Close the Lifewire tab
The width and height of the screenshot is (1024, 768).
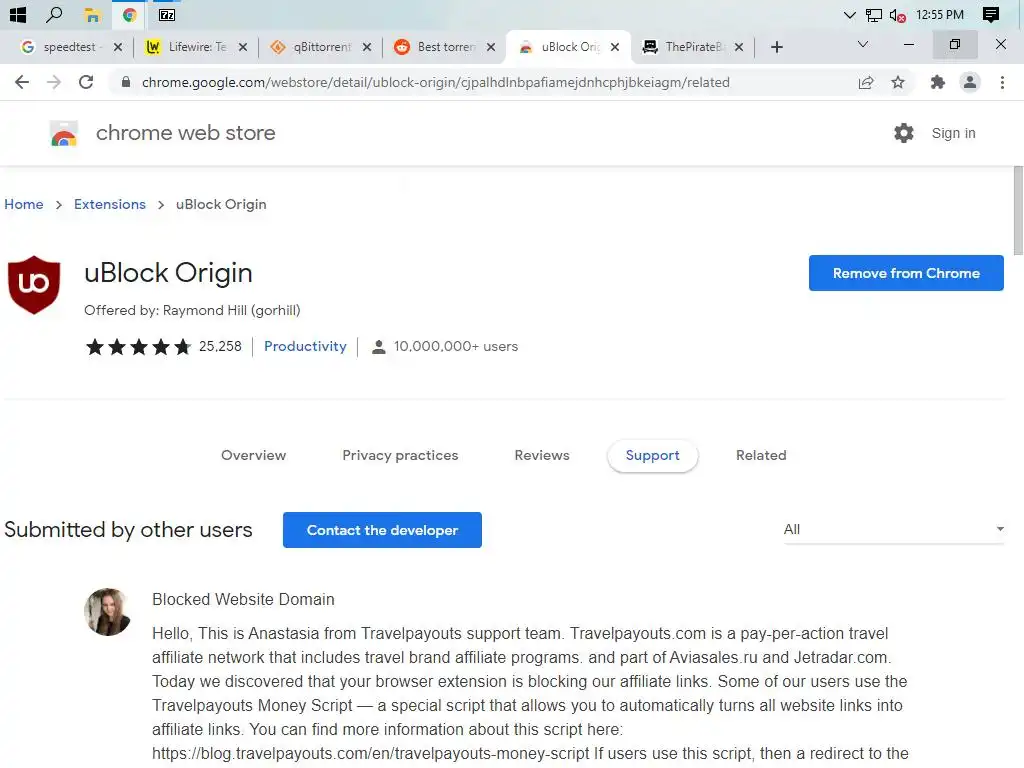pos(243,47)
